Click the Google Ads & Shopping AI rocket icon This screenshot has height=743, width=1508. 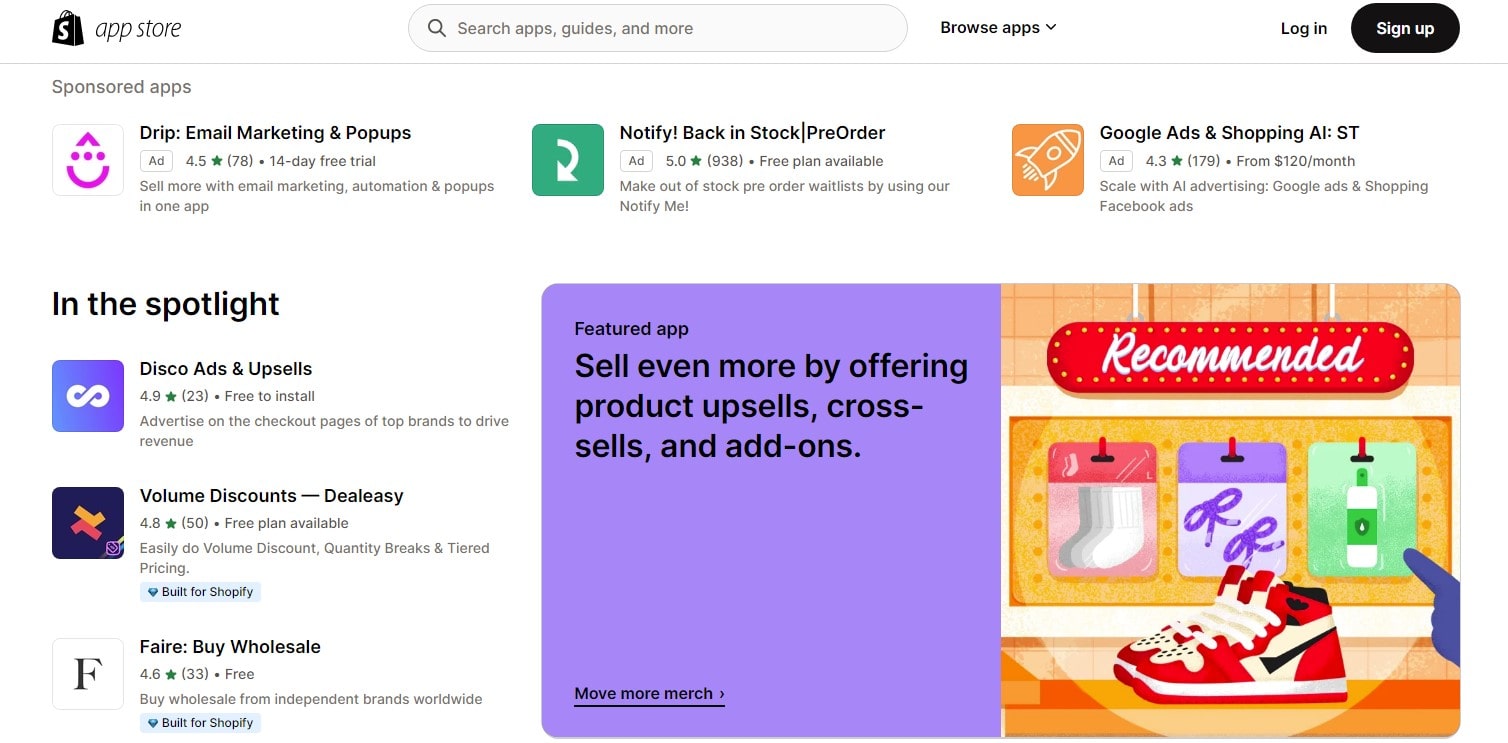(x=1047, y=159)
